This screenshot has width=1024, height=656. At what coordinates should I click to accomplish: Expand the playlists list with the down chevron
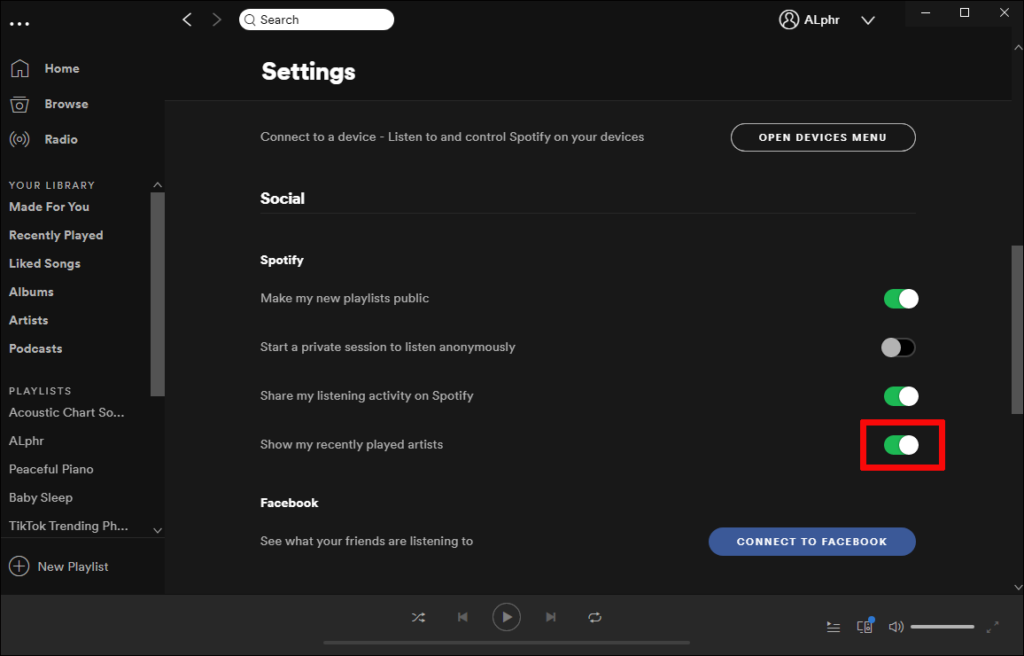coord(157,532)
